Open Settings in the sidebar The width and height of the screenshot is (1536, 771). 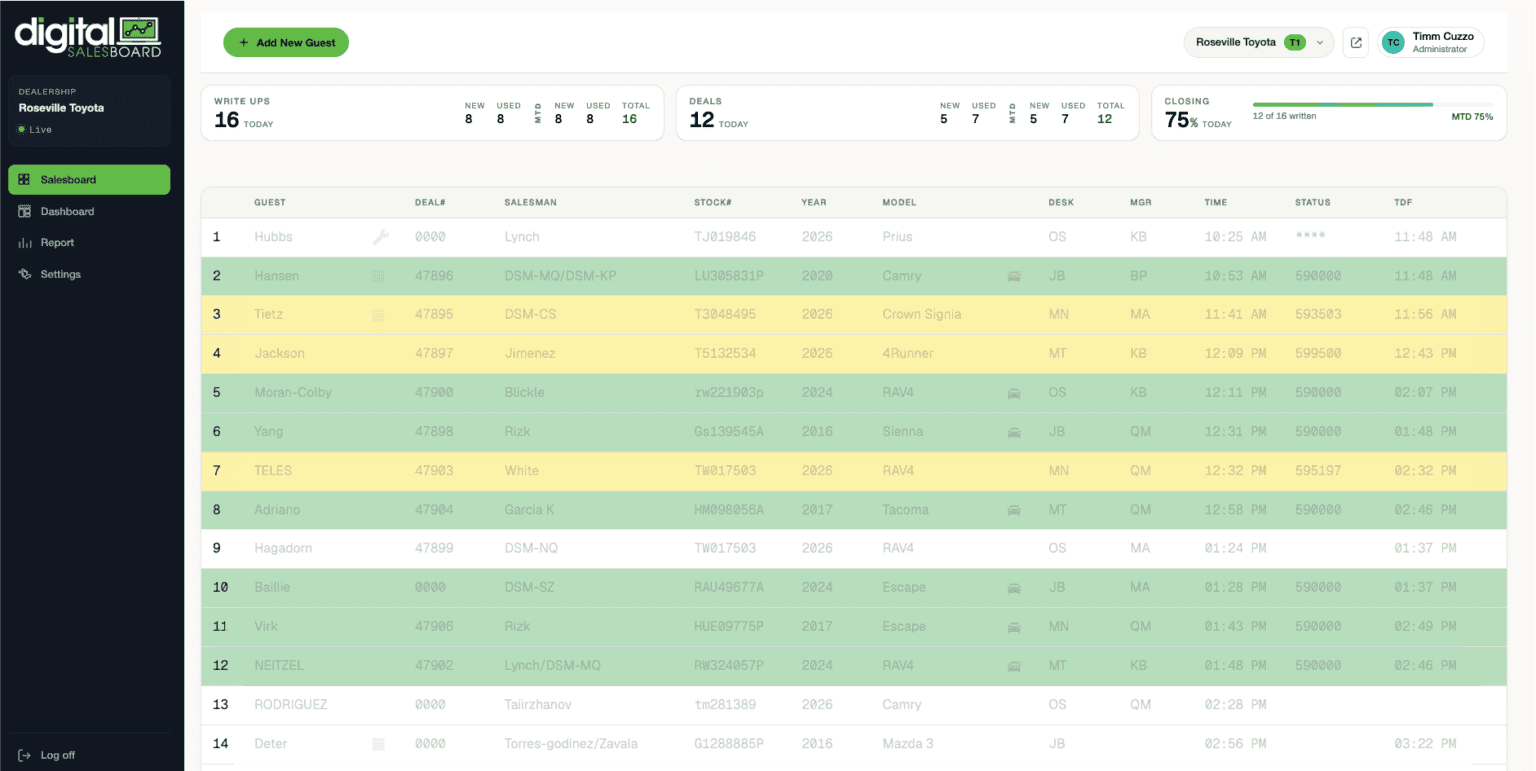(89, 274)
